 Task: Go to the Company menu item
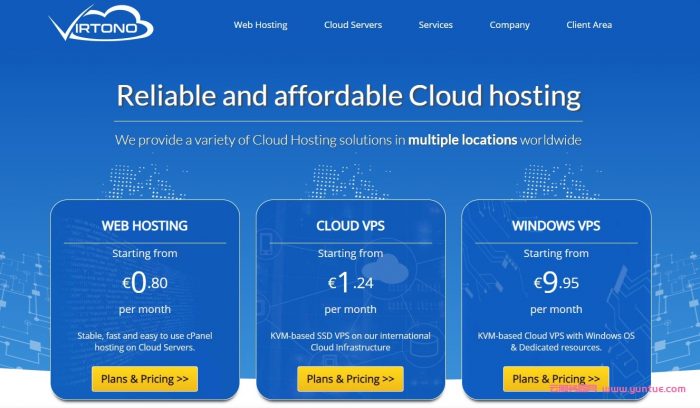509,25
